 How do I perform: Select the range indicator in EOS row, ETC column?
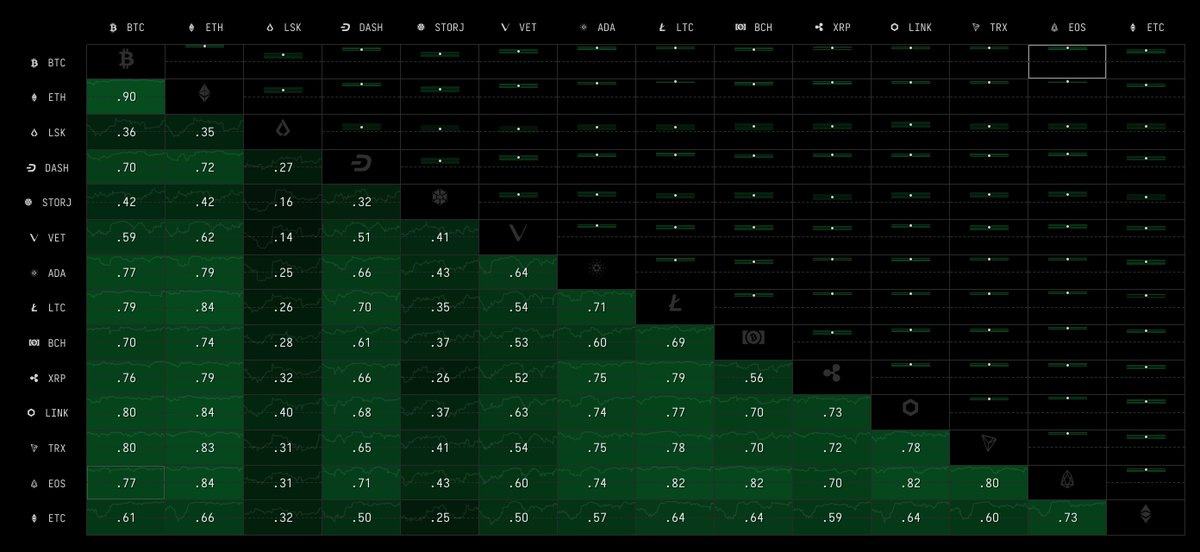click(x=1146, y=470)
